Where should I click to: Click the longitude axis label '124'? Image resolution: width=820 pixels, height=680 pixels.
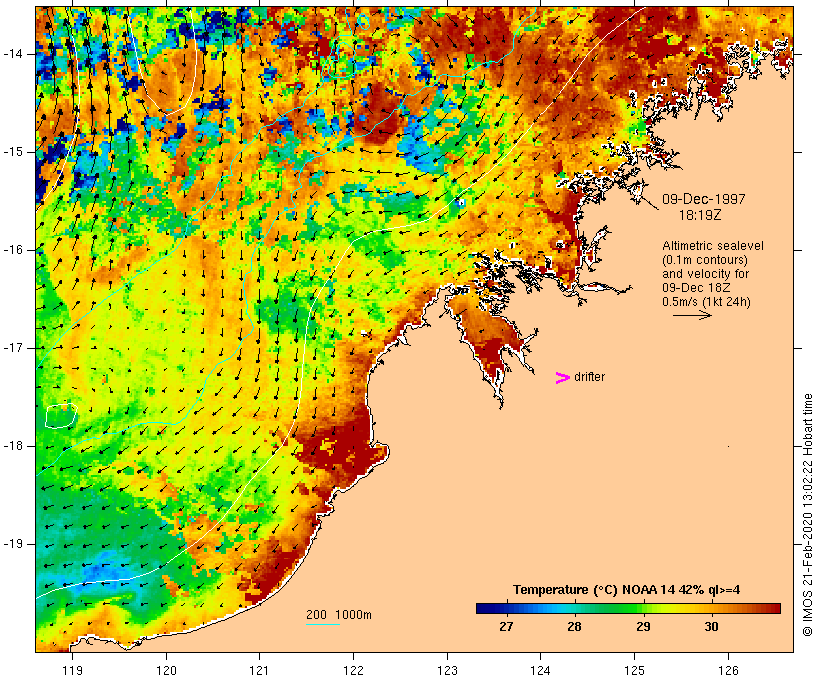pos(541,670)
